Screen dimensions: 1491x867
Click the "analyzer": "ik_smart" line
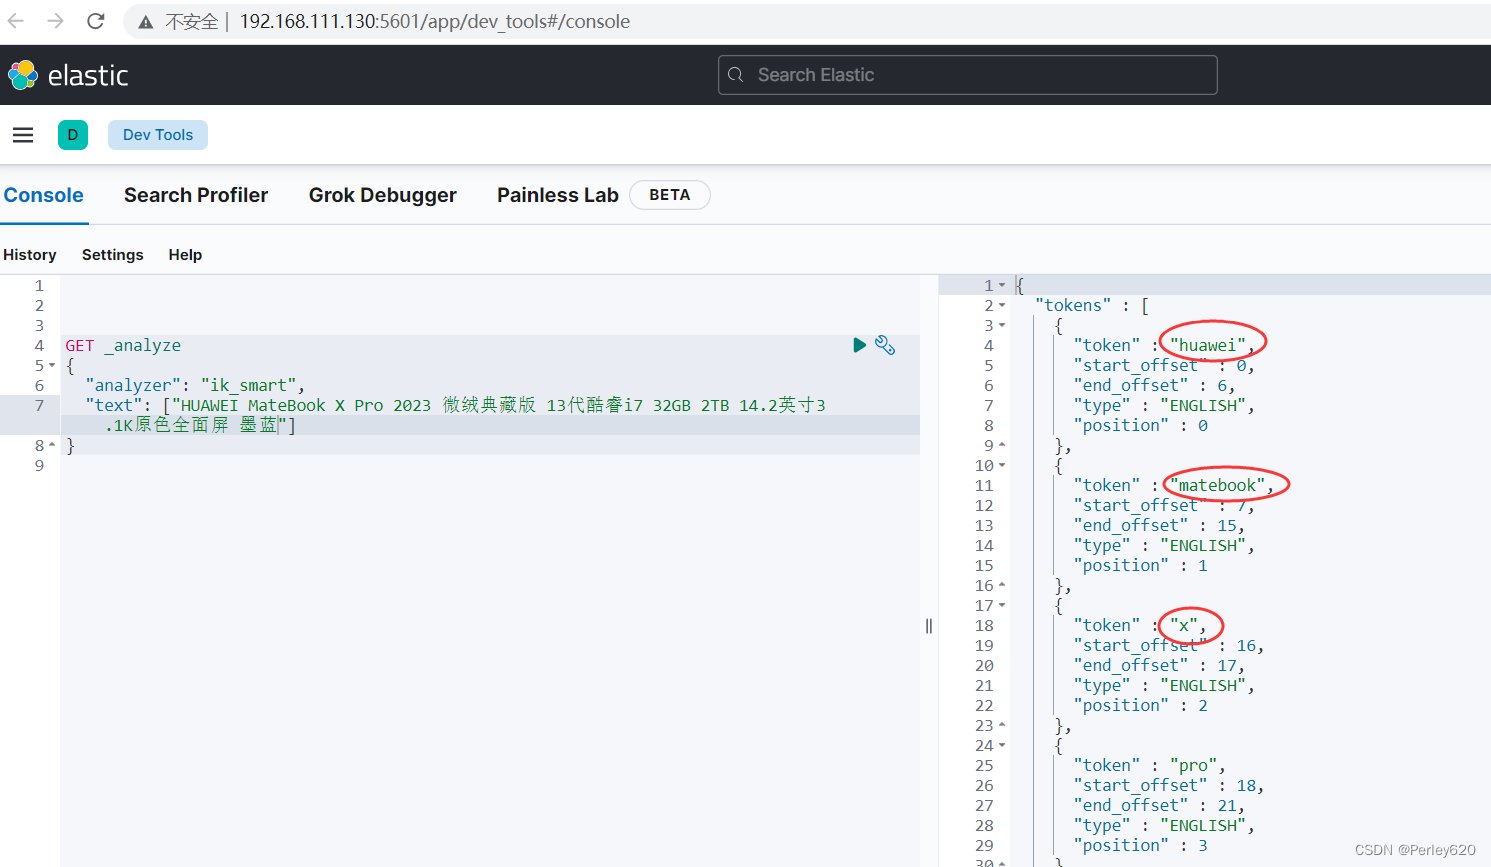(x=195, y=385)
